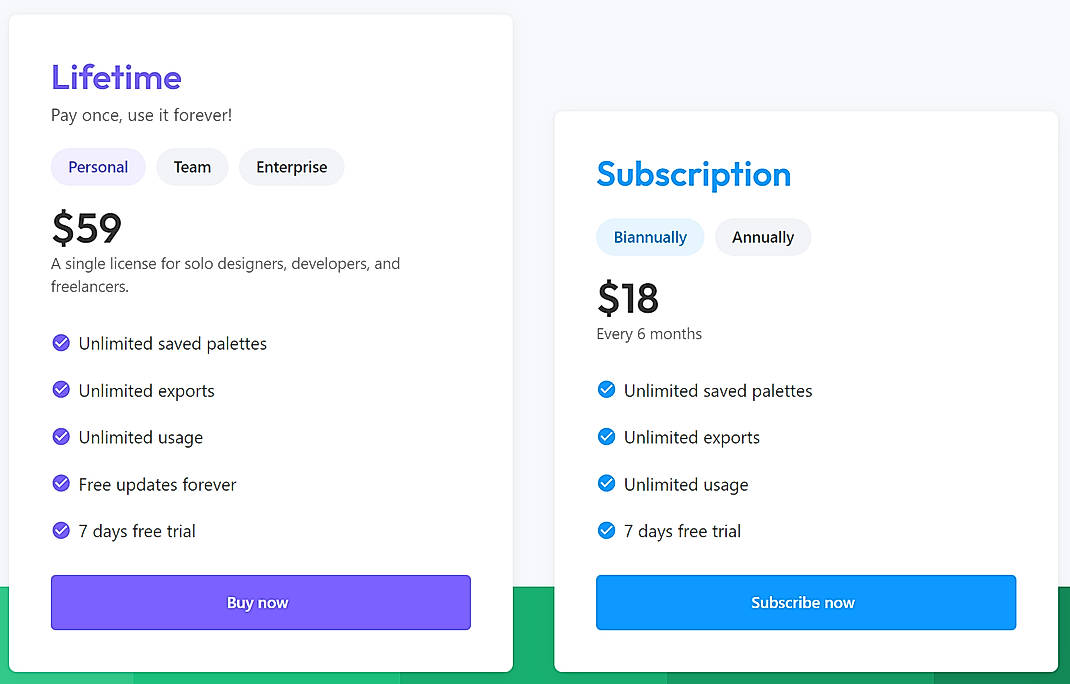Select the Personal plan option

(98, 167)
